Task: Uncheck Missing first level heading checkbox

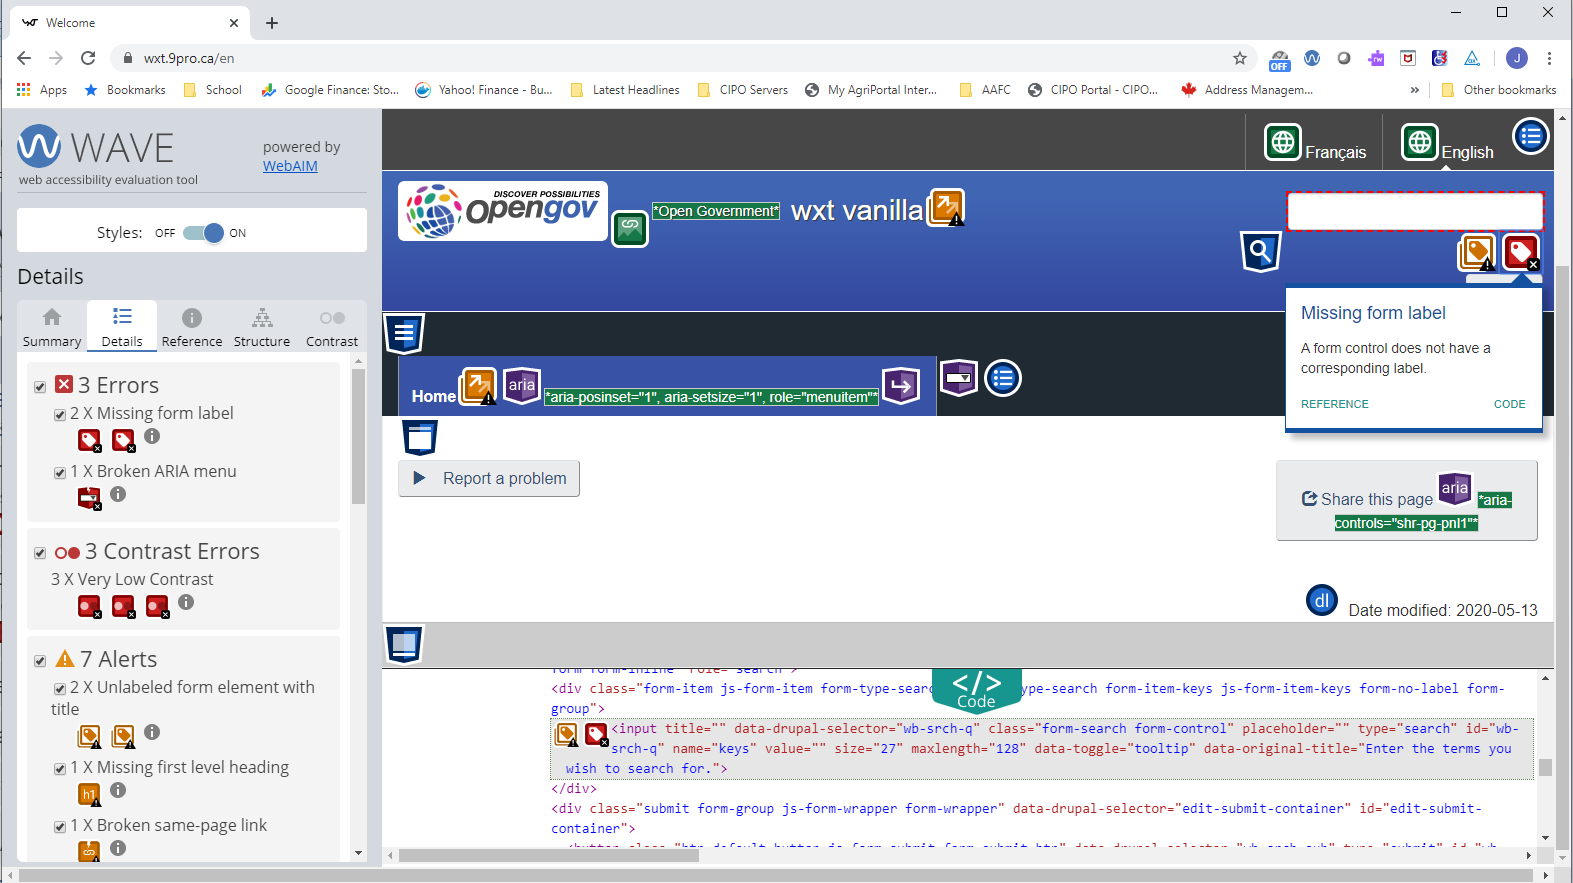Action: coord(60,769)
